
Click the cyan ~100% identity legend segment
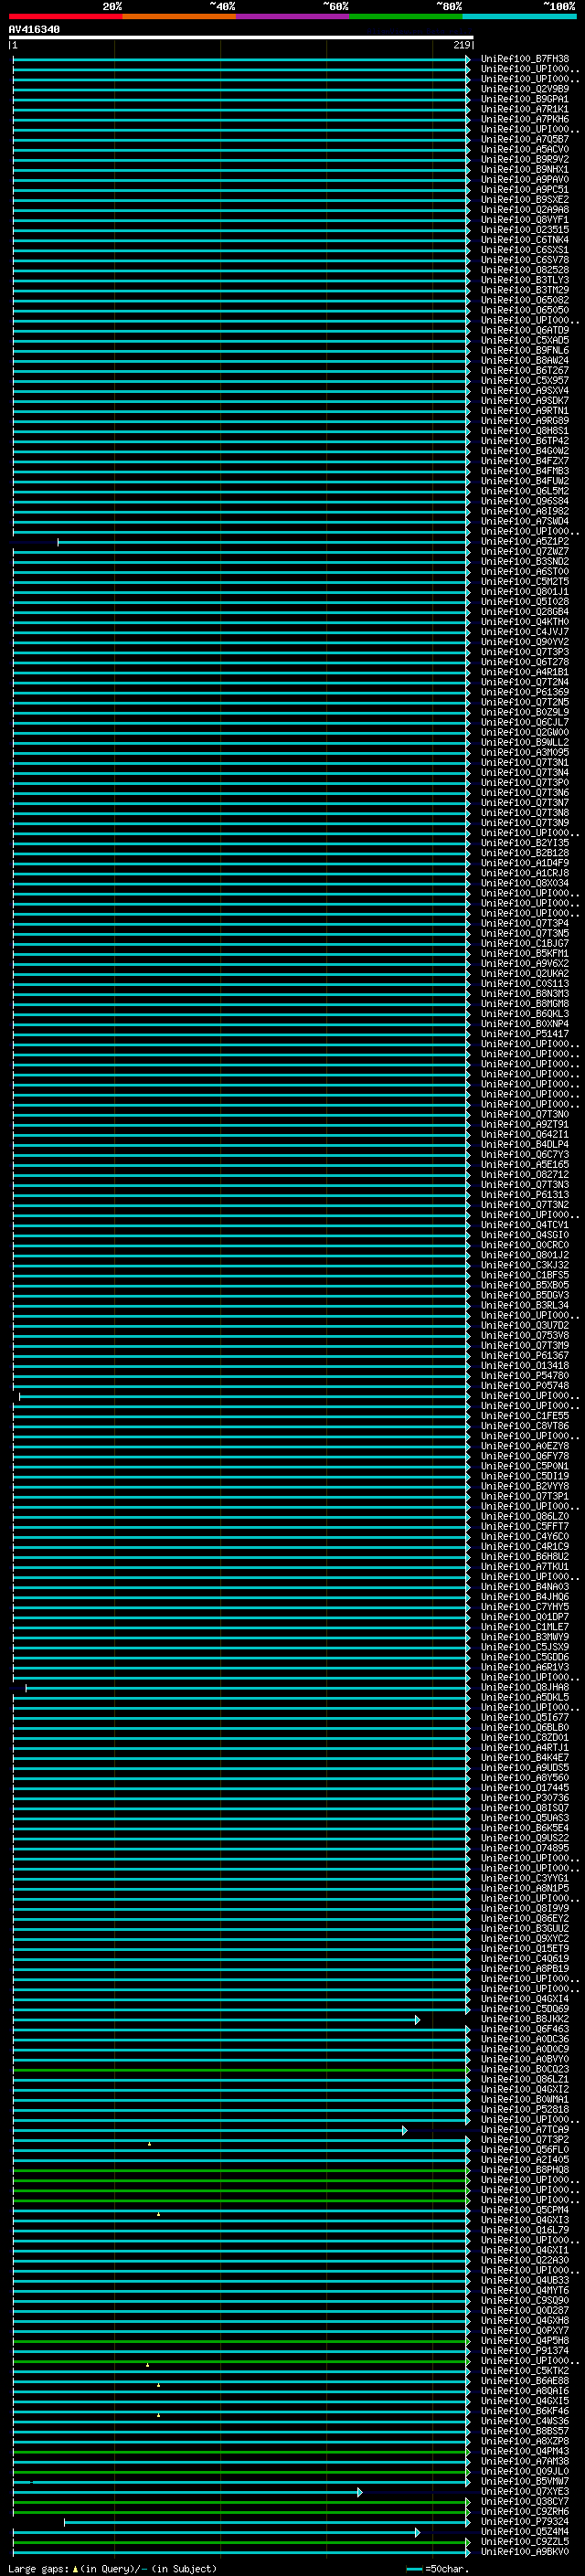tap(519, 16)
